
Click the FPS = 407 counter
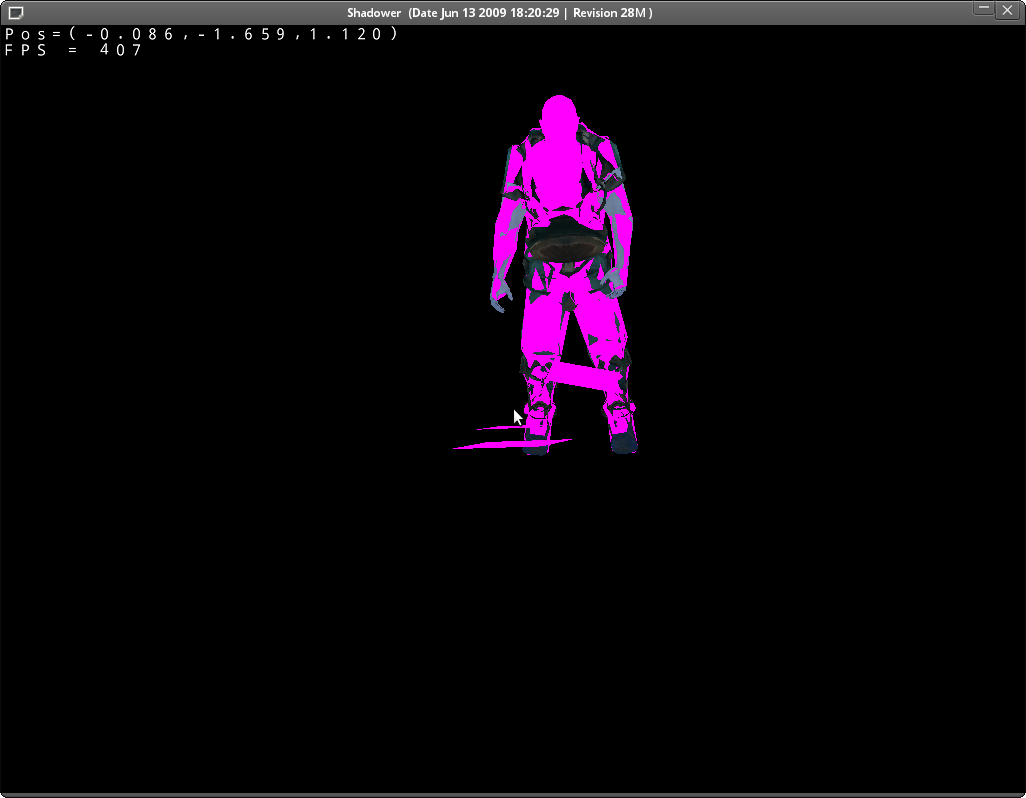point(73,50)
